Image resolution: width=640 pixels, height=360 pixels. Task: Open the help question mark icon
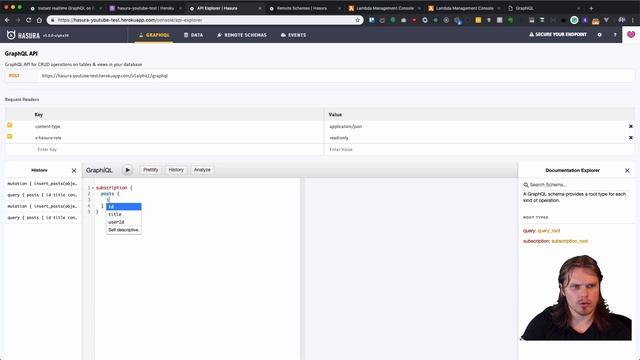(615, 35)
